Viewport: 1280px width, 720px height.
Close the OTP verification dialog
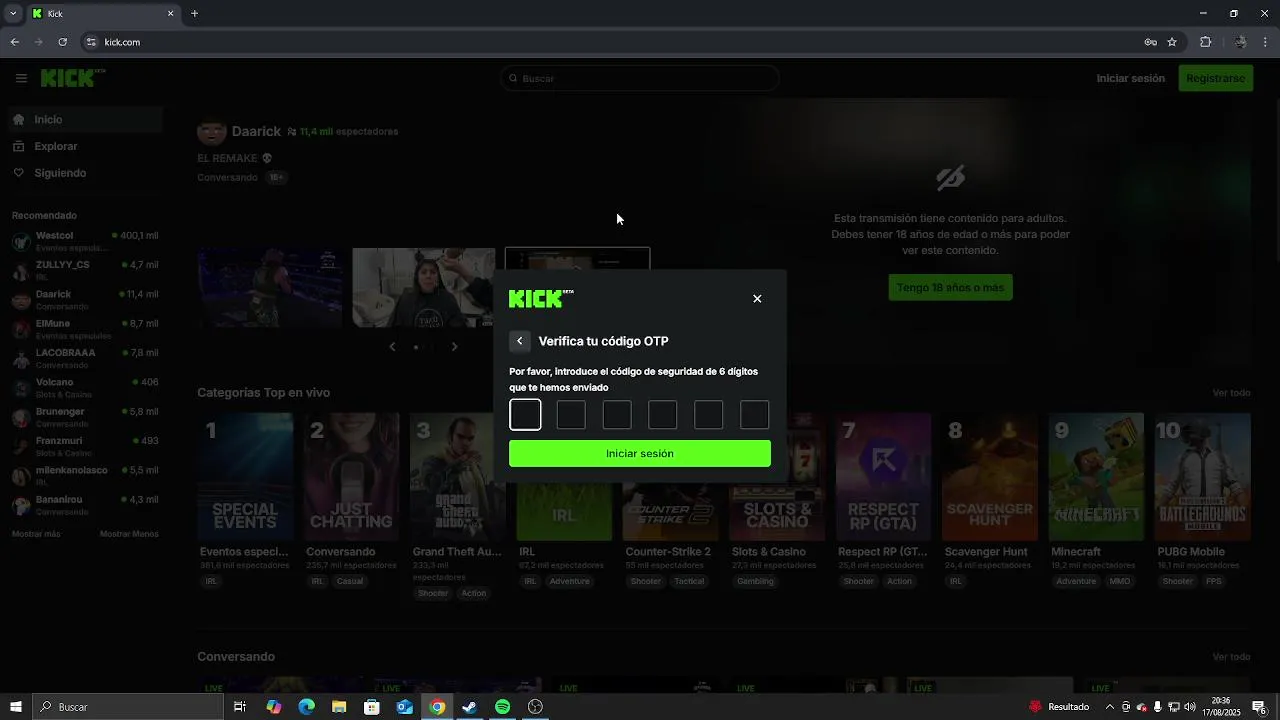(757, 299)
